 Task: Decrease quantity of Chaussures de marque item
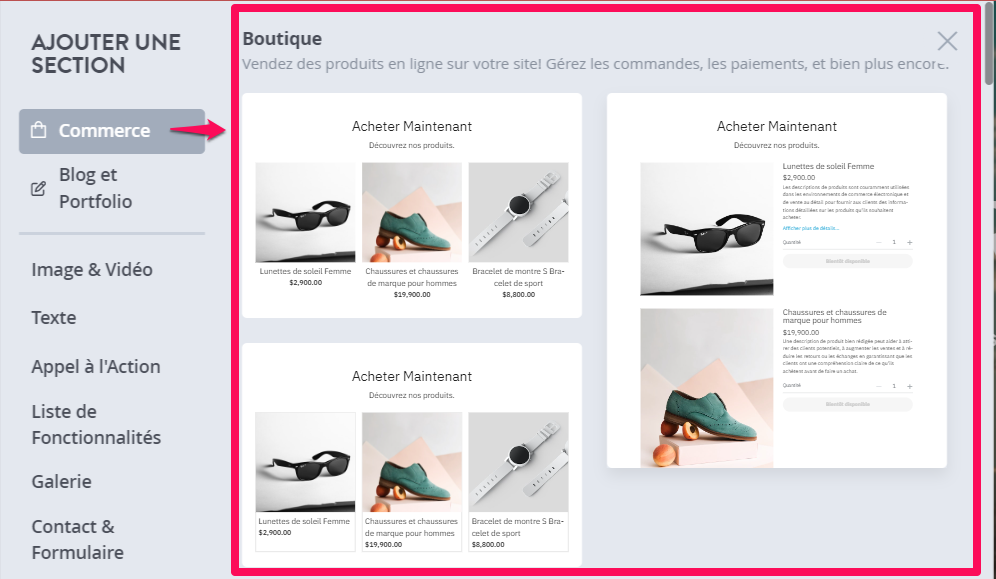[879, 386]
